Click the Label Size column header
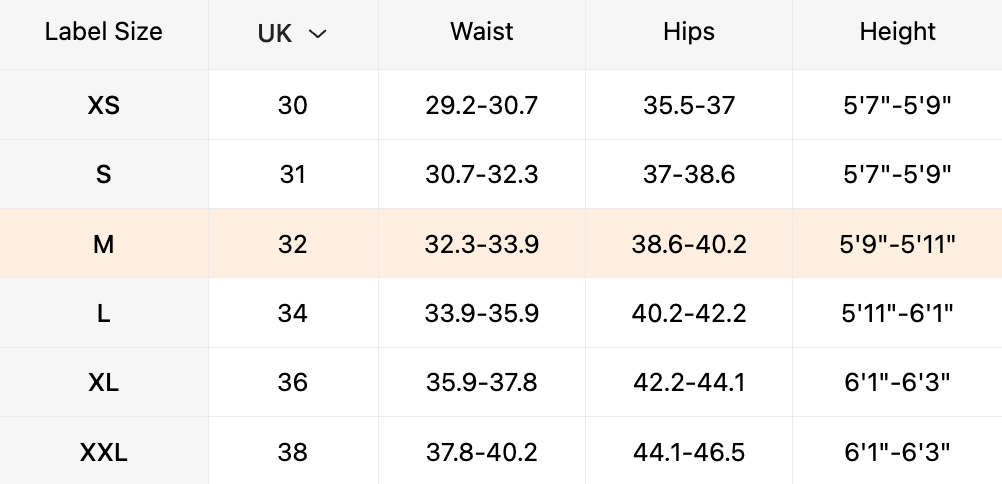1002x484 pixels. (x=104, y=32)
